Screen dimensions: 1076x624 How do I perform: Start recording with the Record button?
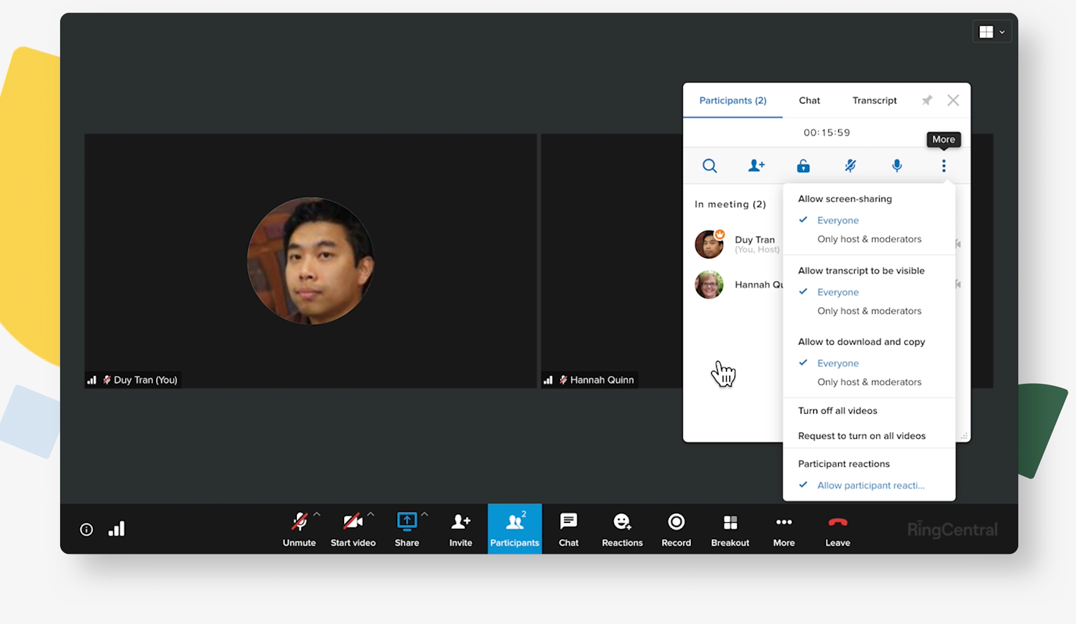click(x=676, y=529)
